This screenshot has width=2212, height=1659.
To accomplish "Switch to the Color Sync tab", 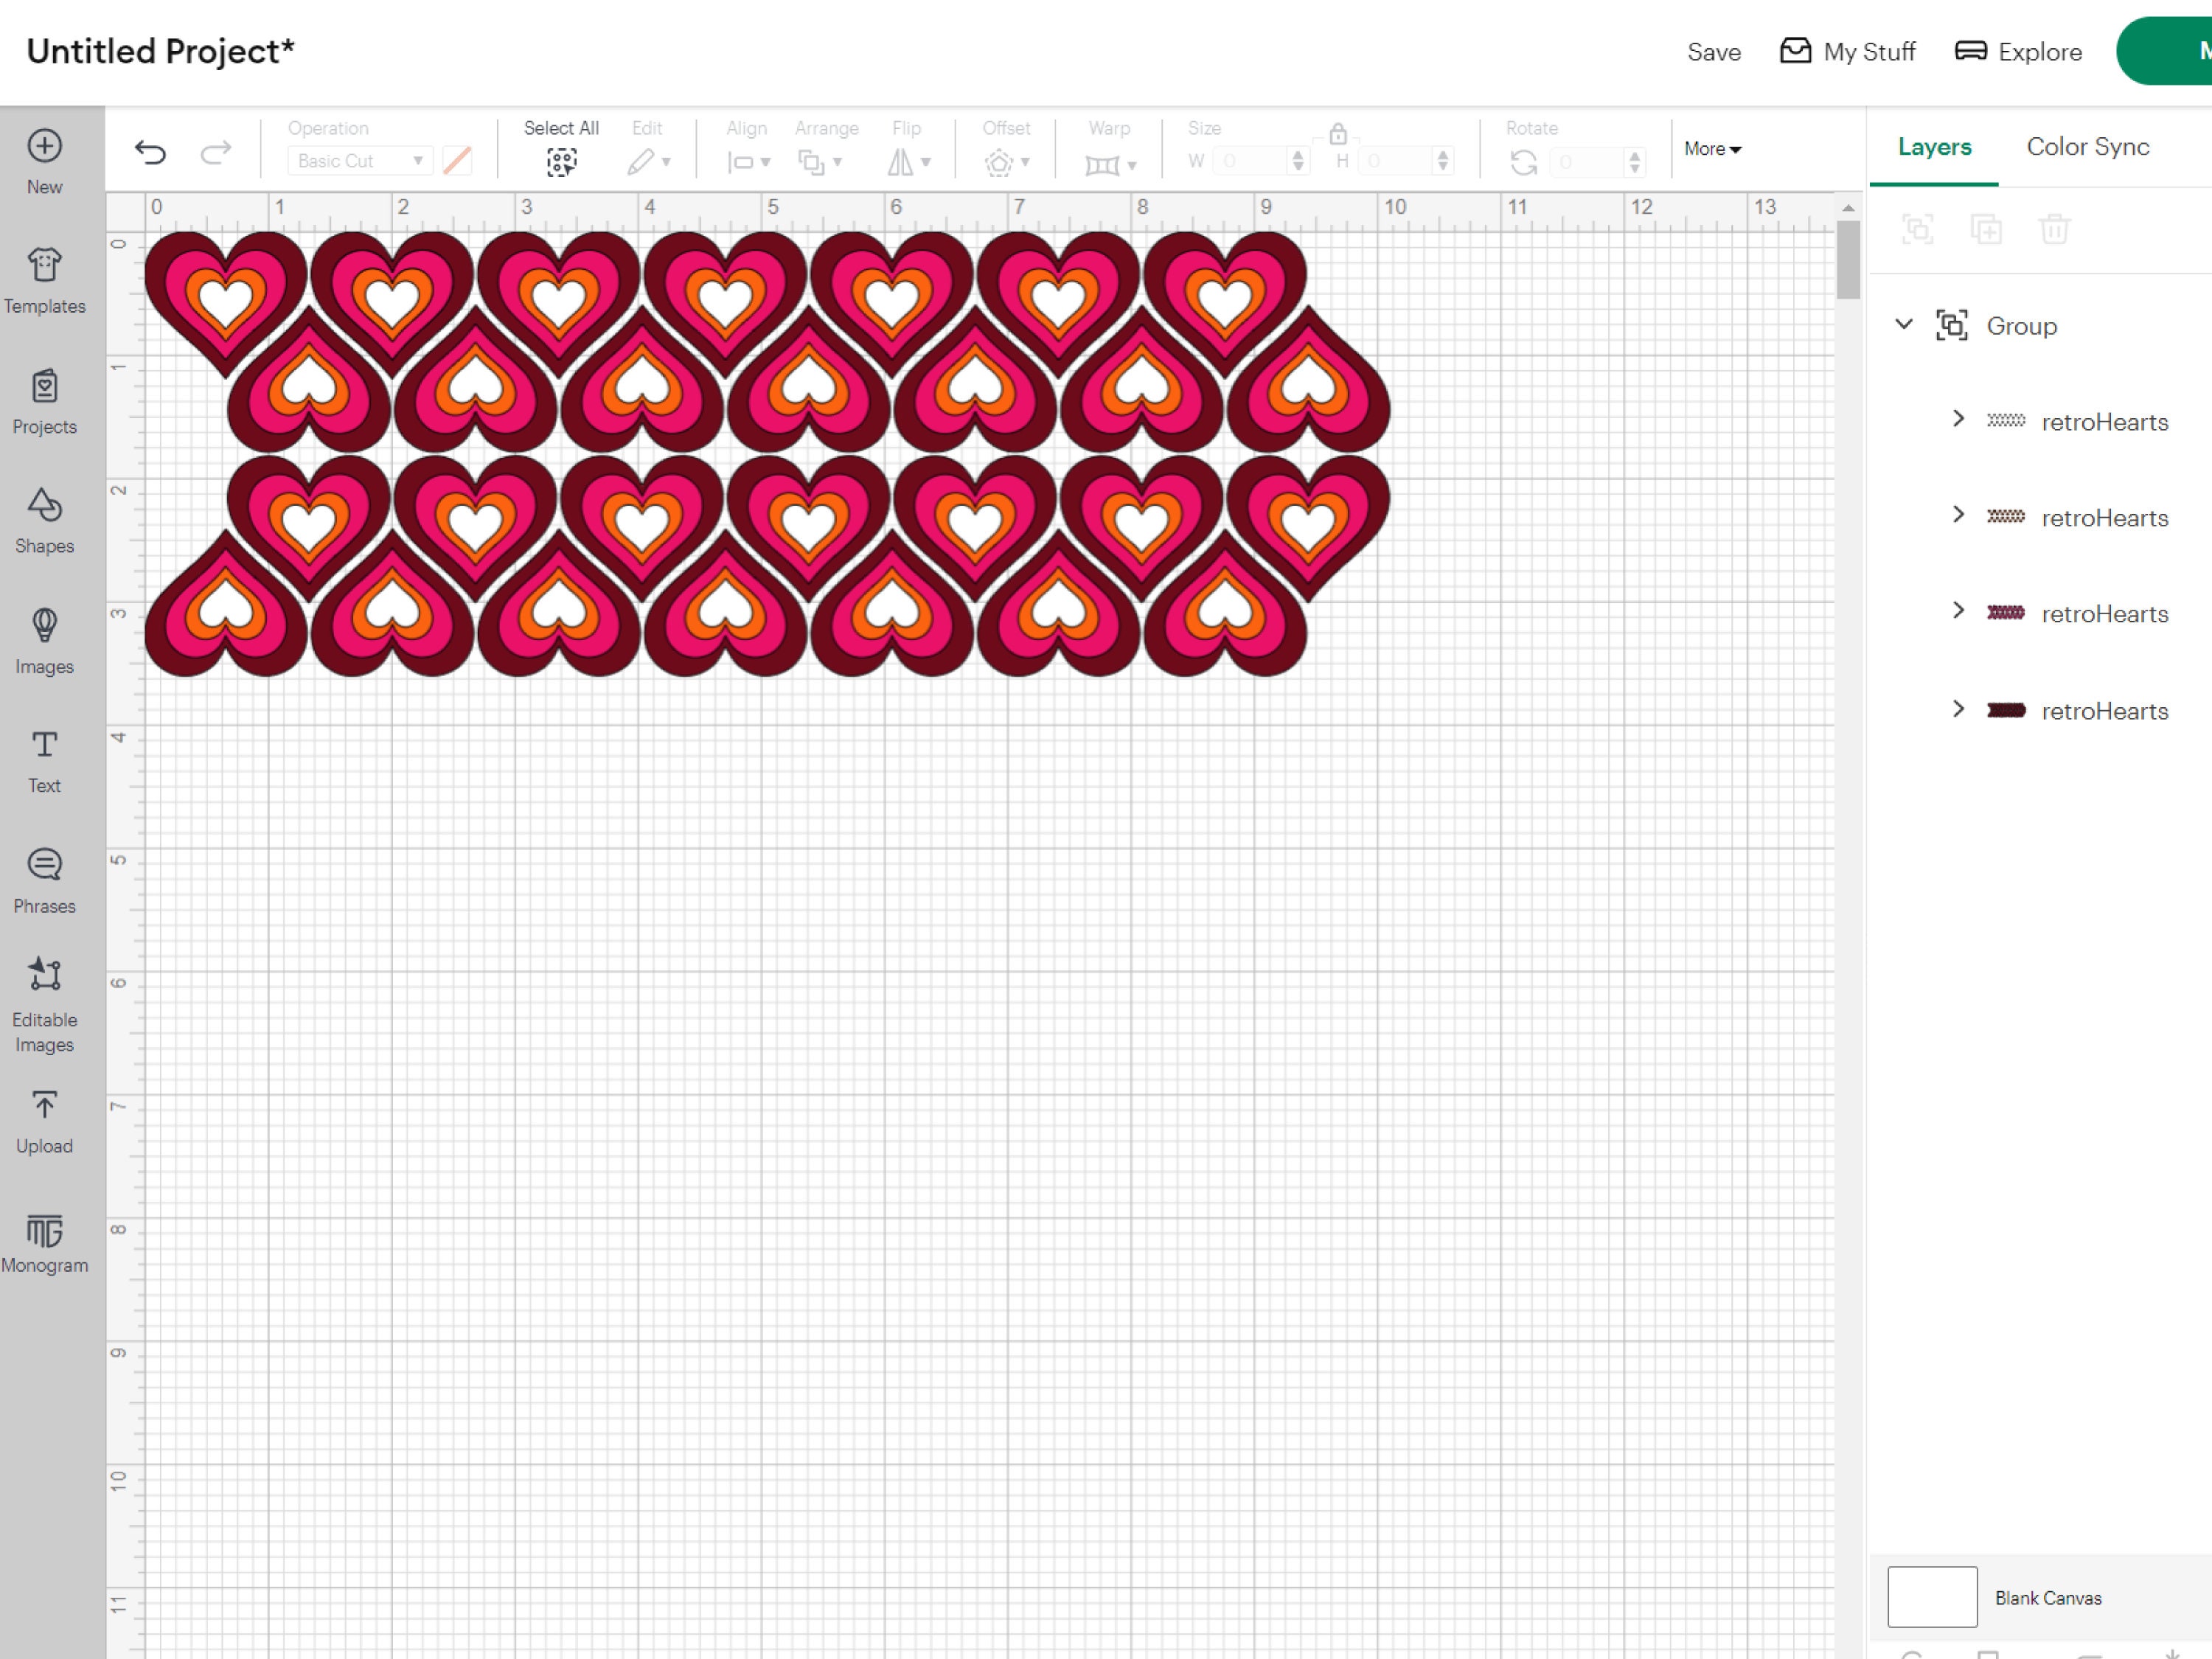I will [2088, 146].
